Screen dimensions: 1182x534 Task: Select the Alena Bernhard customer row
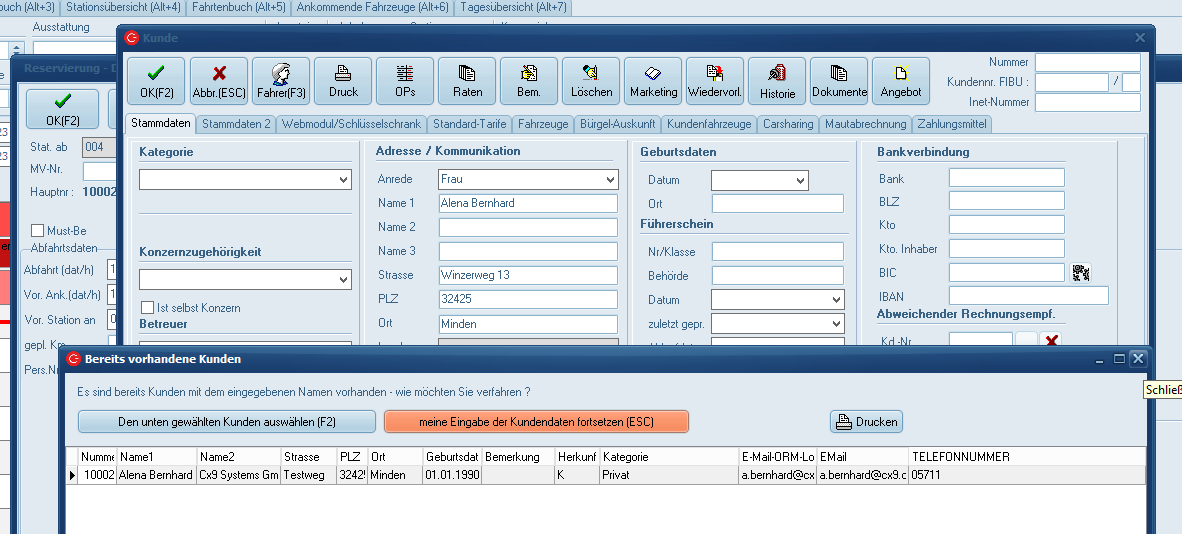point(155,476)
